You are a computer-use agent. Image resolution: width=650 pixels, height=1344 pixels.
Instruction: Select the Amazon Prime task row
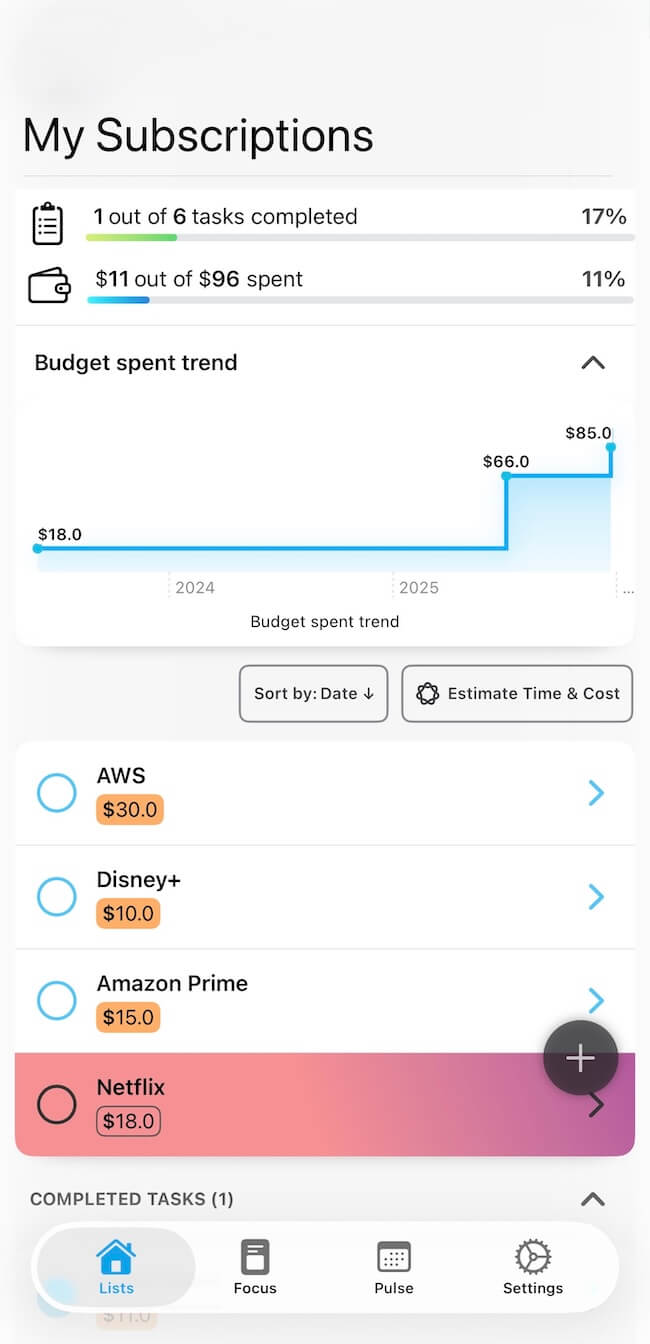tap(300, 1000)
